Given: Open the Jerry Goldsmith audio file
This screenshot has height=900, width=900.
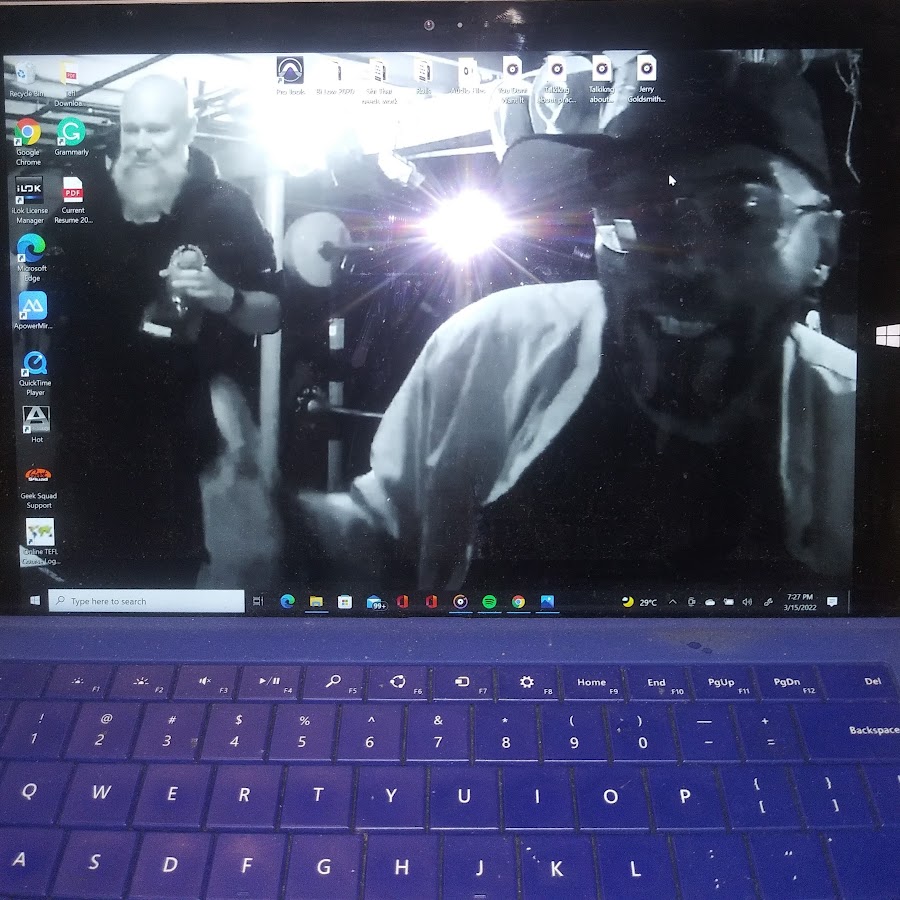Looking at the screenshot, I should click(646, 79).
